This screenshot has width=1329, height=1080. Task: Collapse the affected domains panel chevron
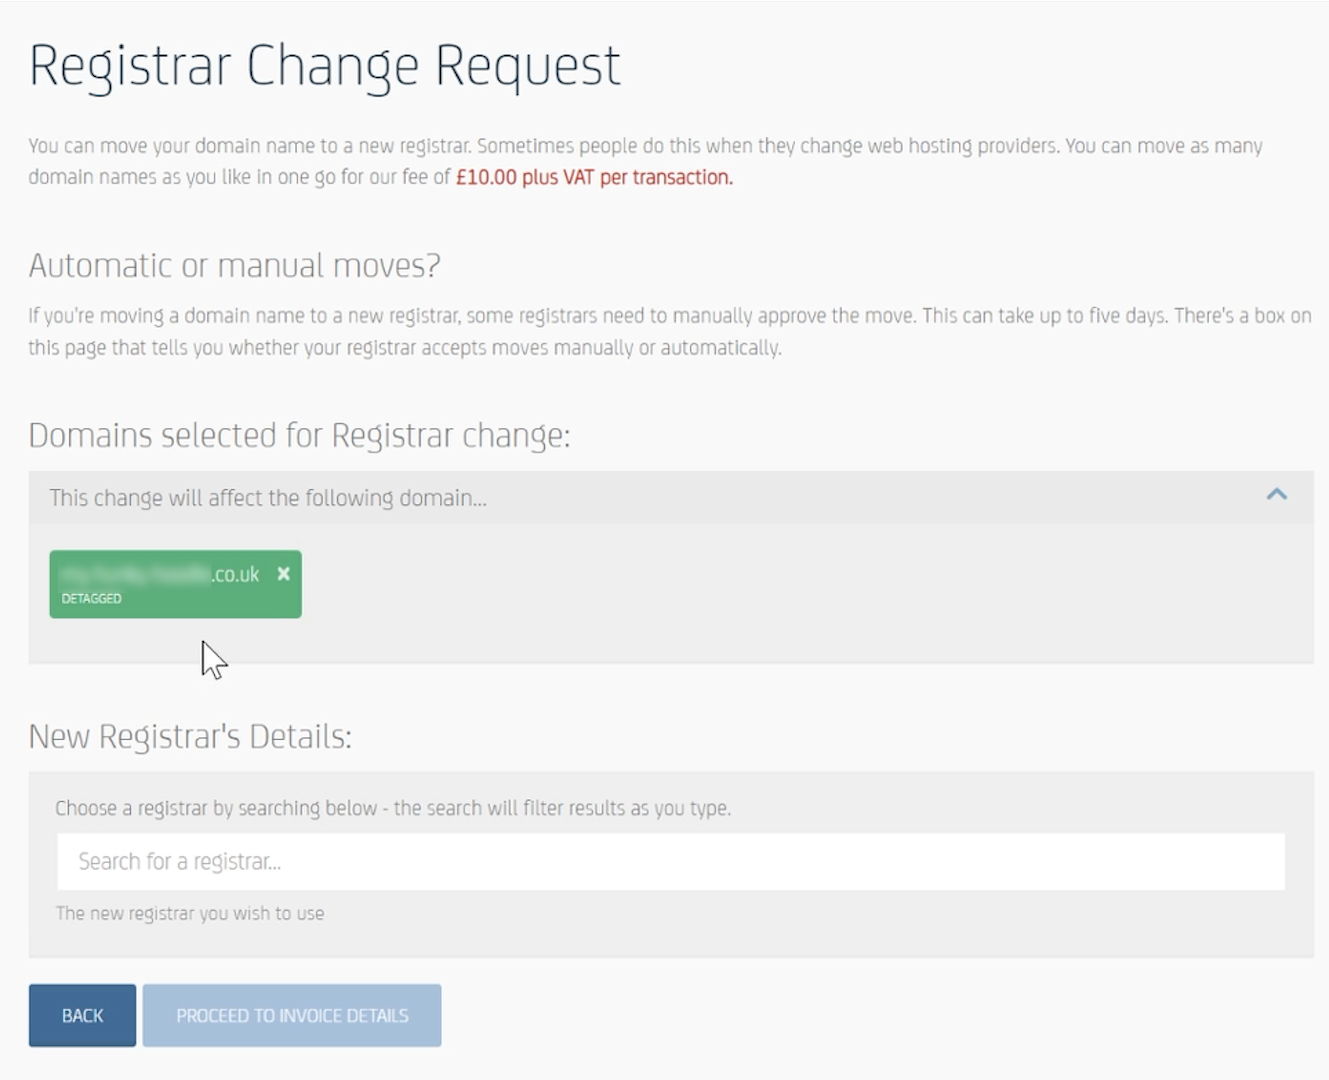point(1276,495)
